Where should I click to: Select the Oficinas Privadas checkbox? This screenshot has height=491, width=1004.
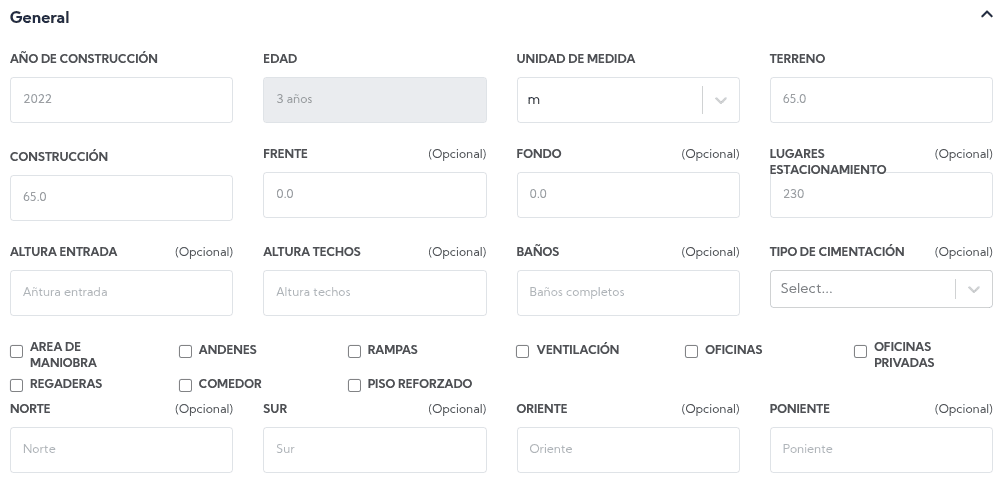(860, 352)
